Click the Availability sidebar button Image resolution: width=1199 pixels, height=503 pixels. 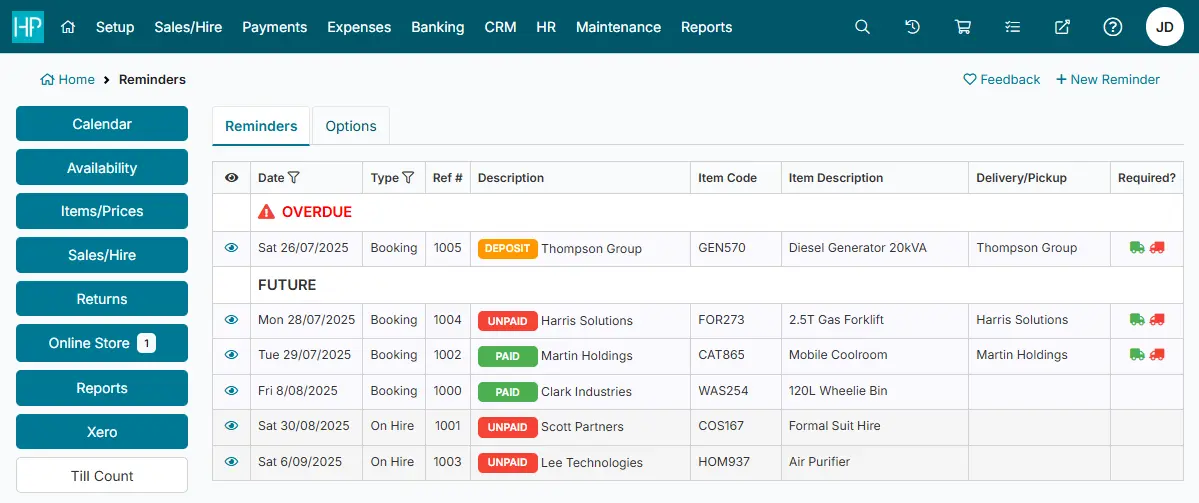click(x=102, y=167)
